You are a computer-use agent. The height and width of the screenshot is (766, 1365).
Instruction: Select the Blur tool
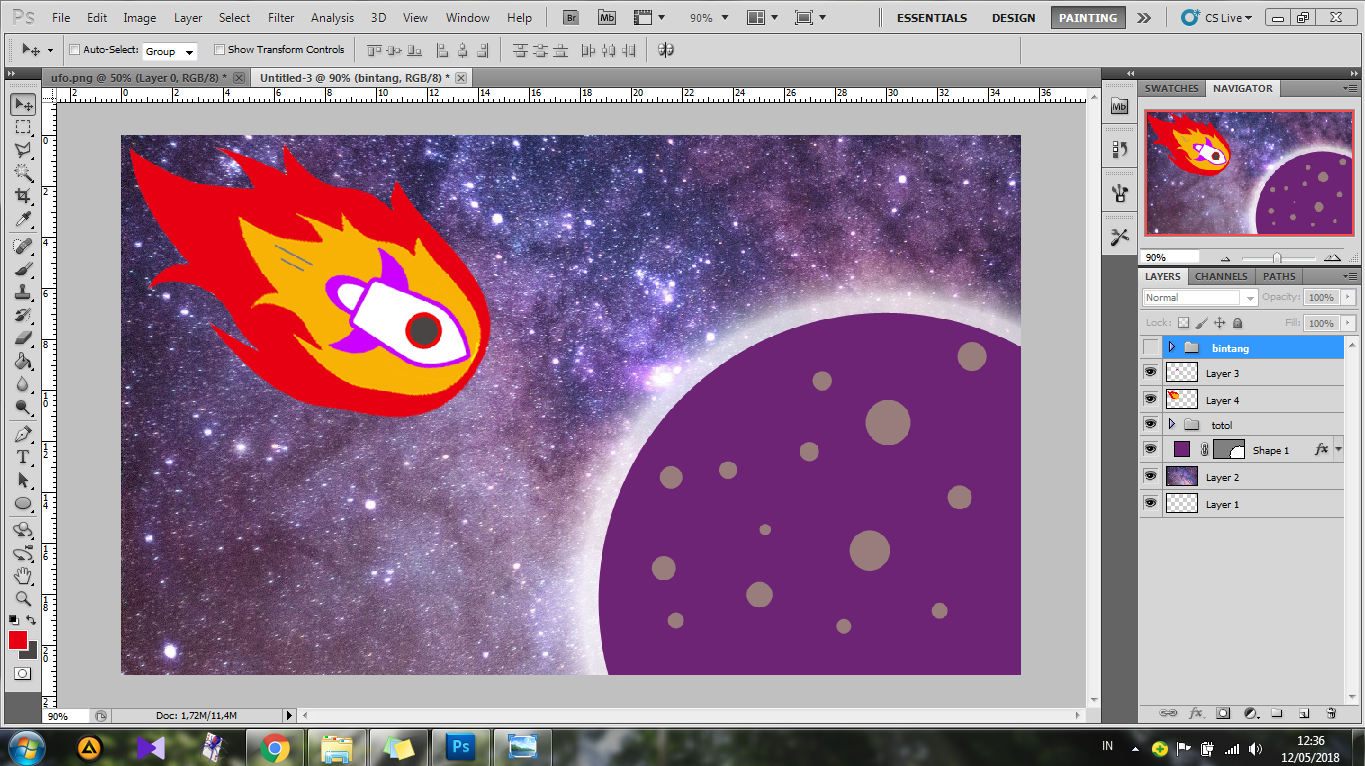[x=23, y=384]
